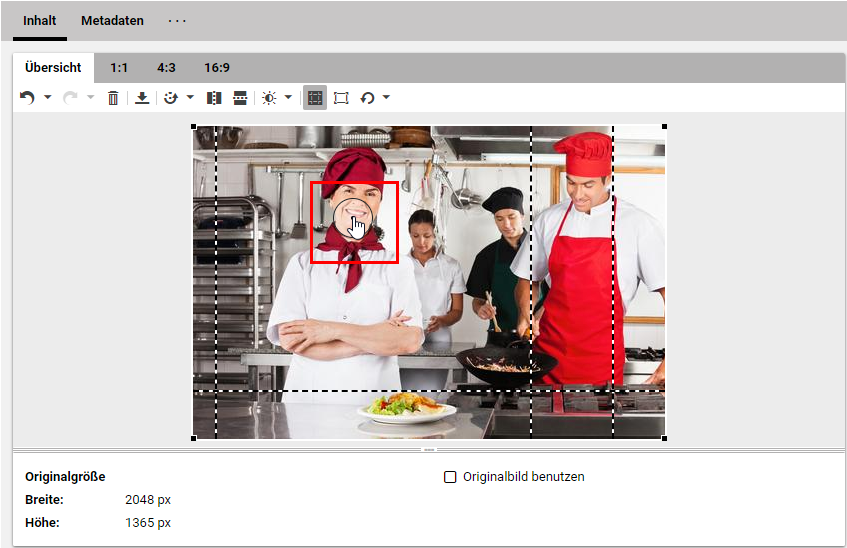This screenshot has height=548, width=847.
Task: Click the download image icon
Action: coord(142,98)
